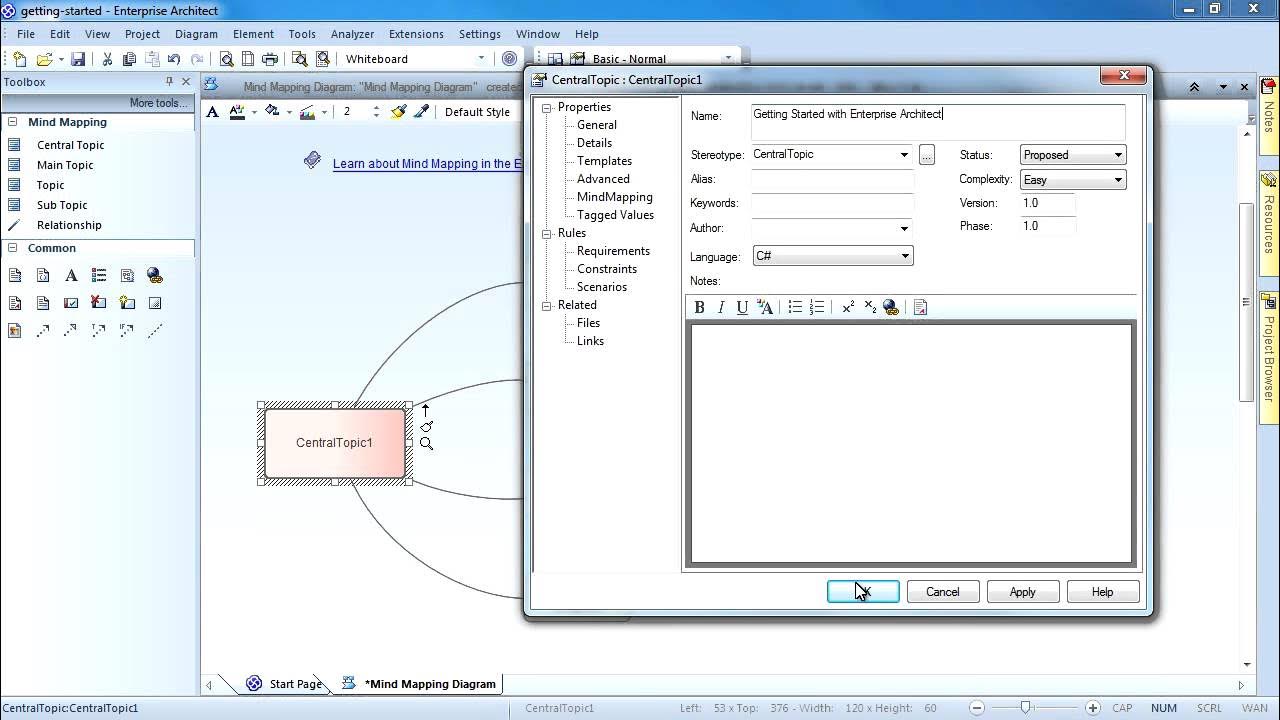Click the magnifier quick-link icon beside CentralTopic1
The width and height of the screenshot is (1280, 720).
(x=427, y=444)
